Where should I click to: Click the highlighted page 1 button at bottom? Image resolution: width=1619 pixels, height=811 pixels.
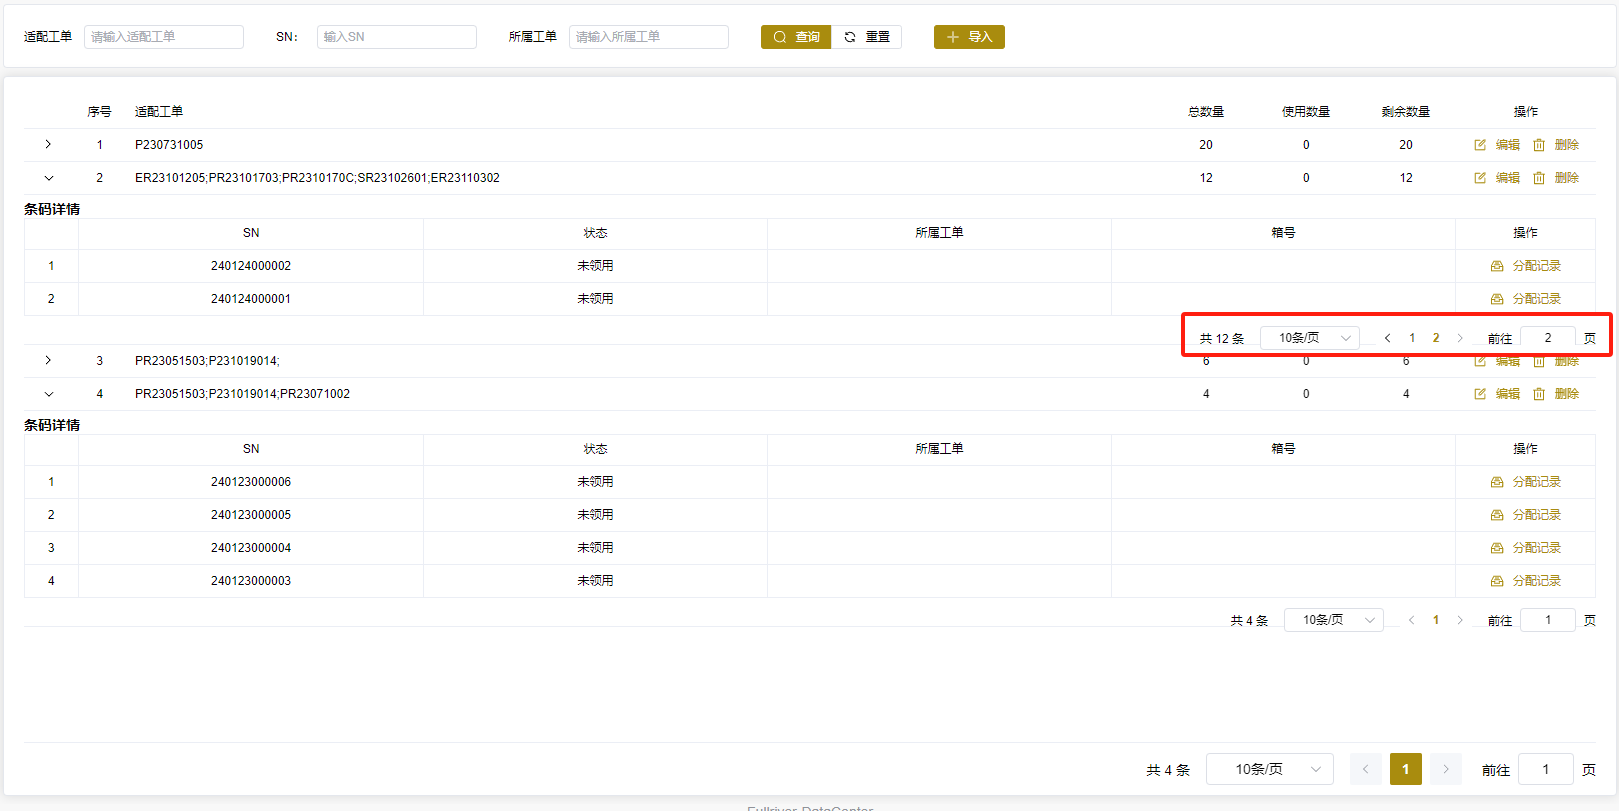[1406, 769]
